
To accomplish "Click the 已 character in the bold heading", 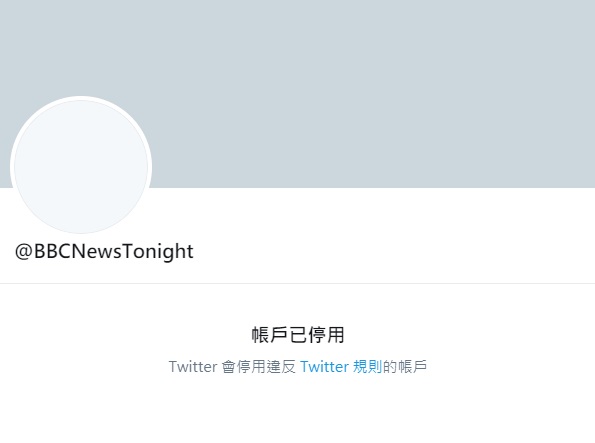I will (298, 335).
